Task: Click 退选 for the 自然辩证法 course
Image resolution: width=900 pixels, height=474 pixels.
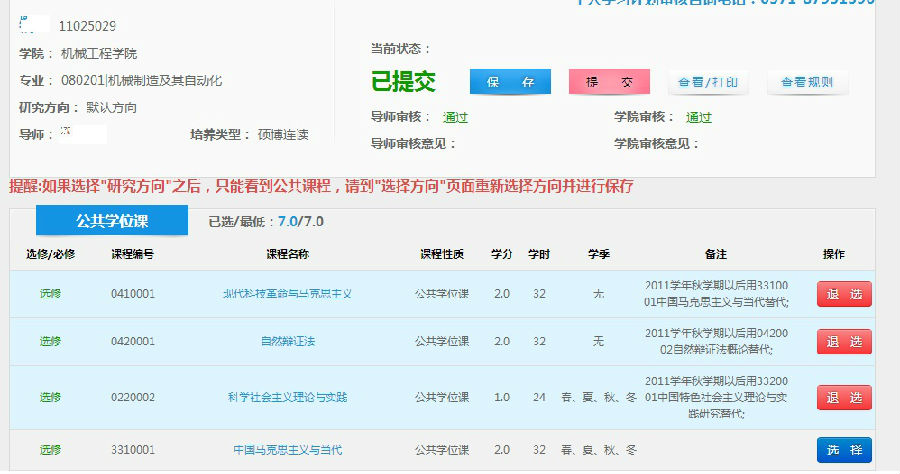Action: point(844,341)
